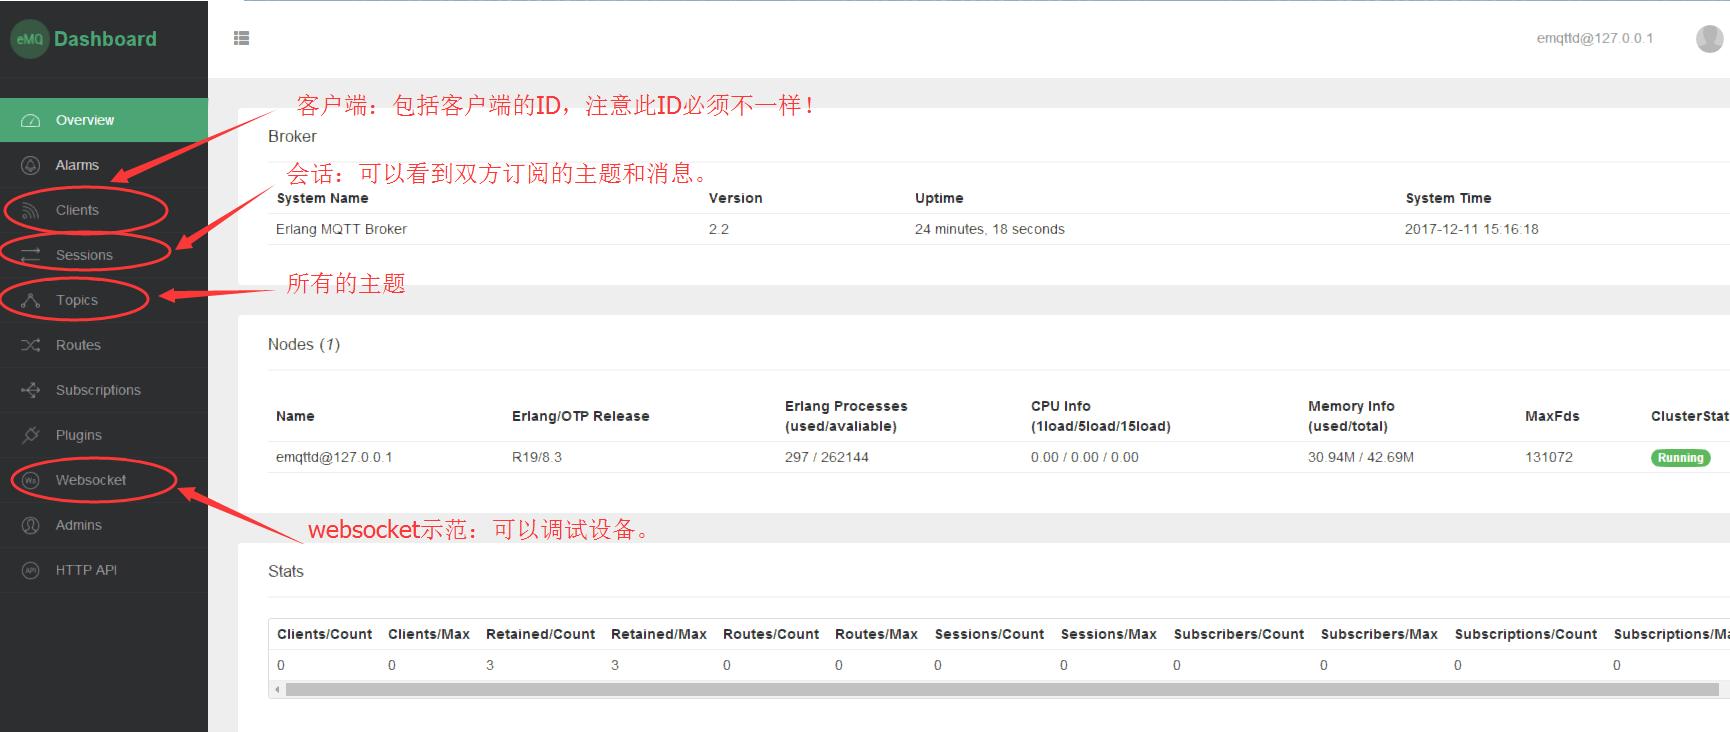Click the Overview gauge icon
The width and height of the screenshot is (1730, 732).
(x=31, y=120)
